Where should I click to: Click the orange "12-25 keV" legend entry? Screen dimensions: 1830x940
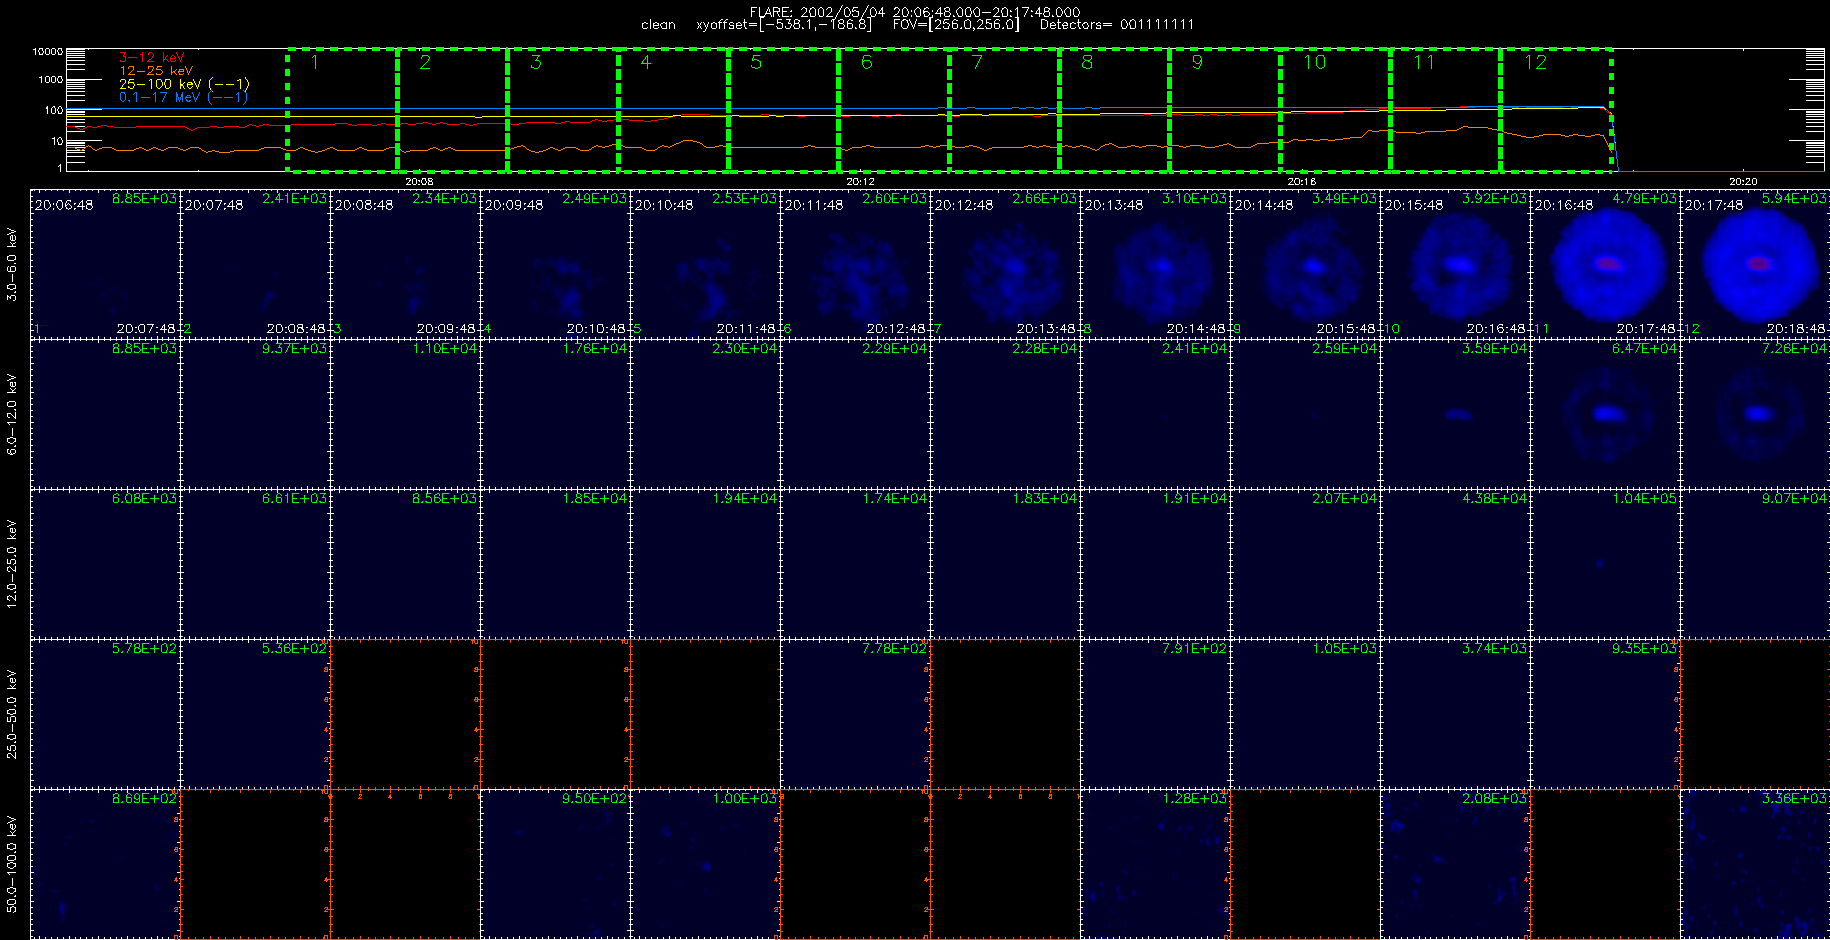pos(156,71)
